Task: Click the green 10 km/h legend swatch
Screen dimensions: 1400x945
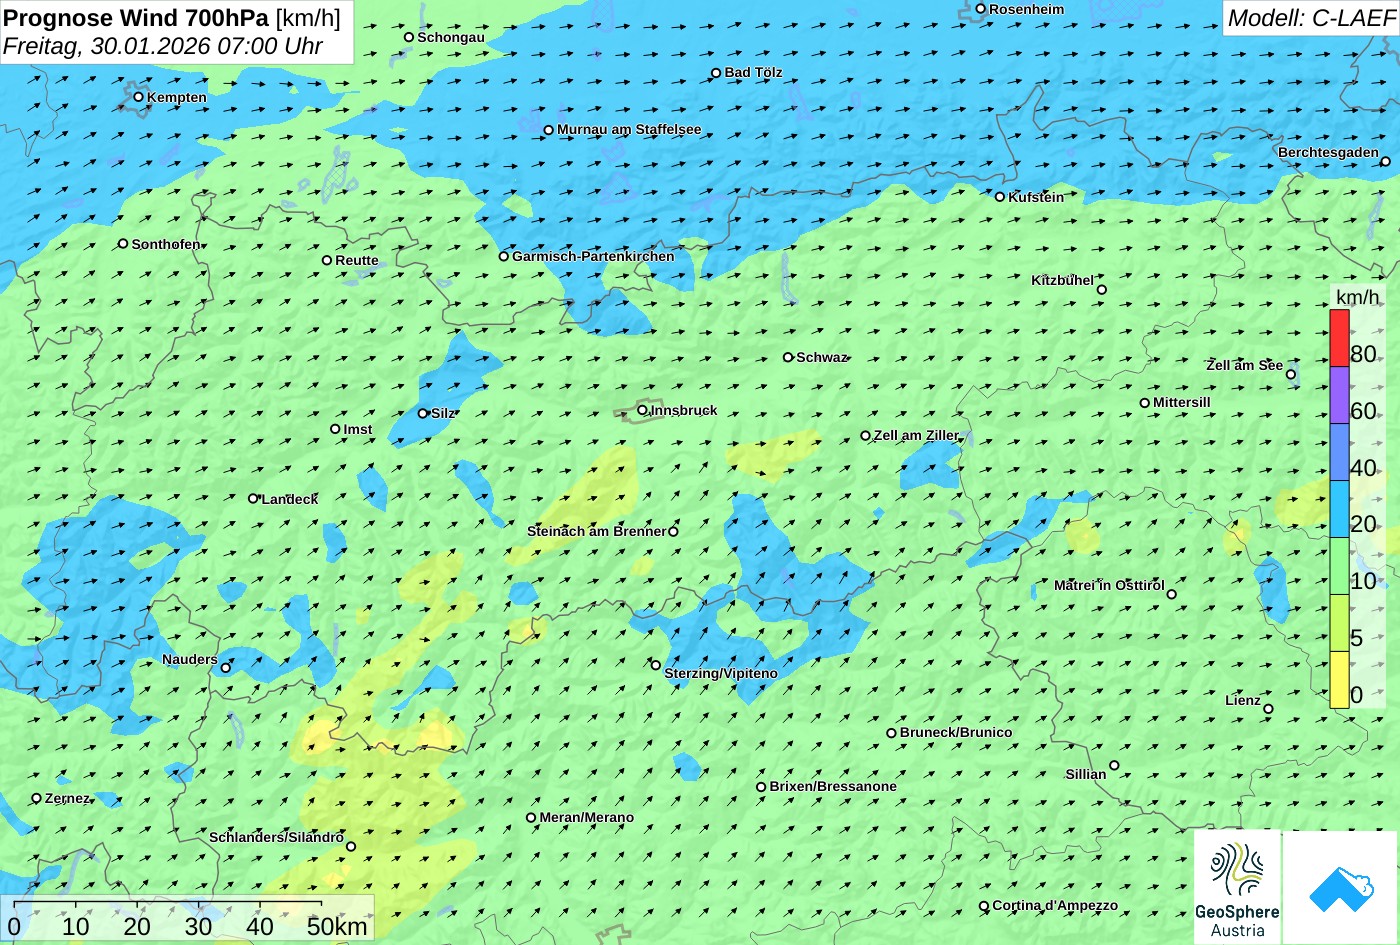Action: tap(1339, 566)
